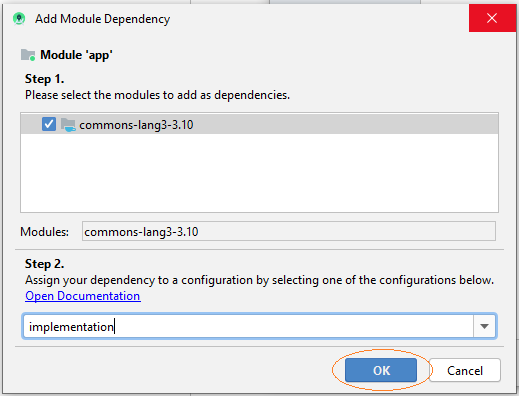Click the 'Please select the modules' instruction text

coord(157,95)
